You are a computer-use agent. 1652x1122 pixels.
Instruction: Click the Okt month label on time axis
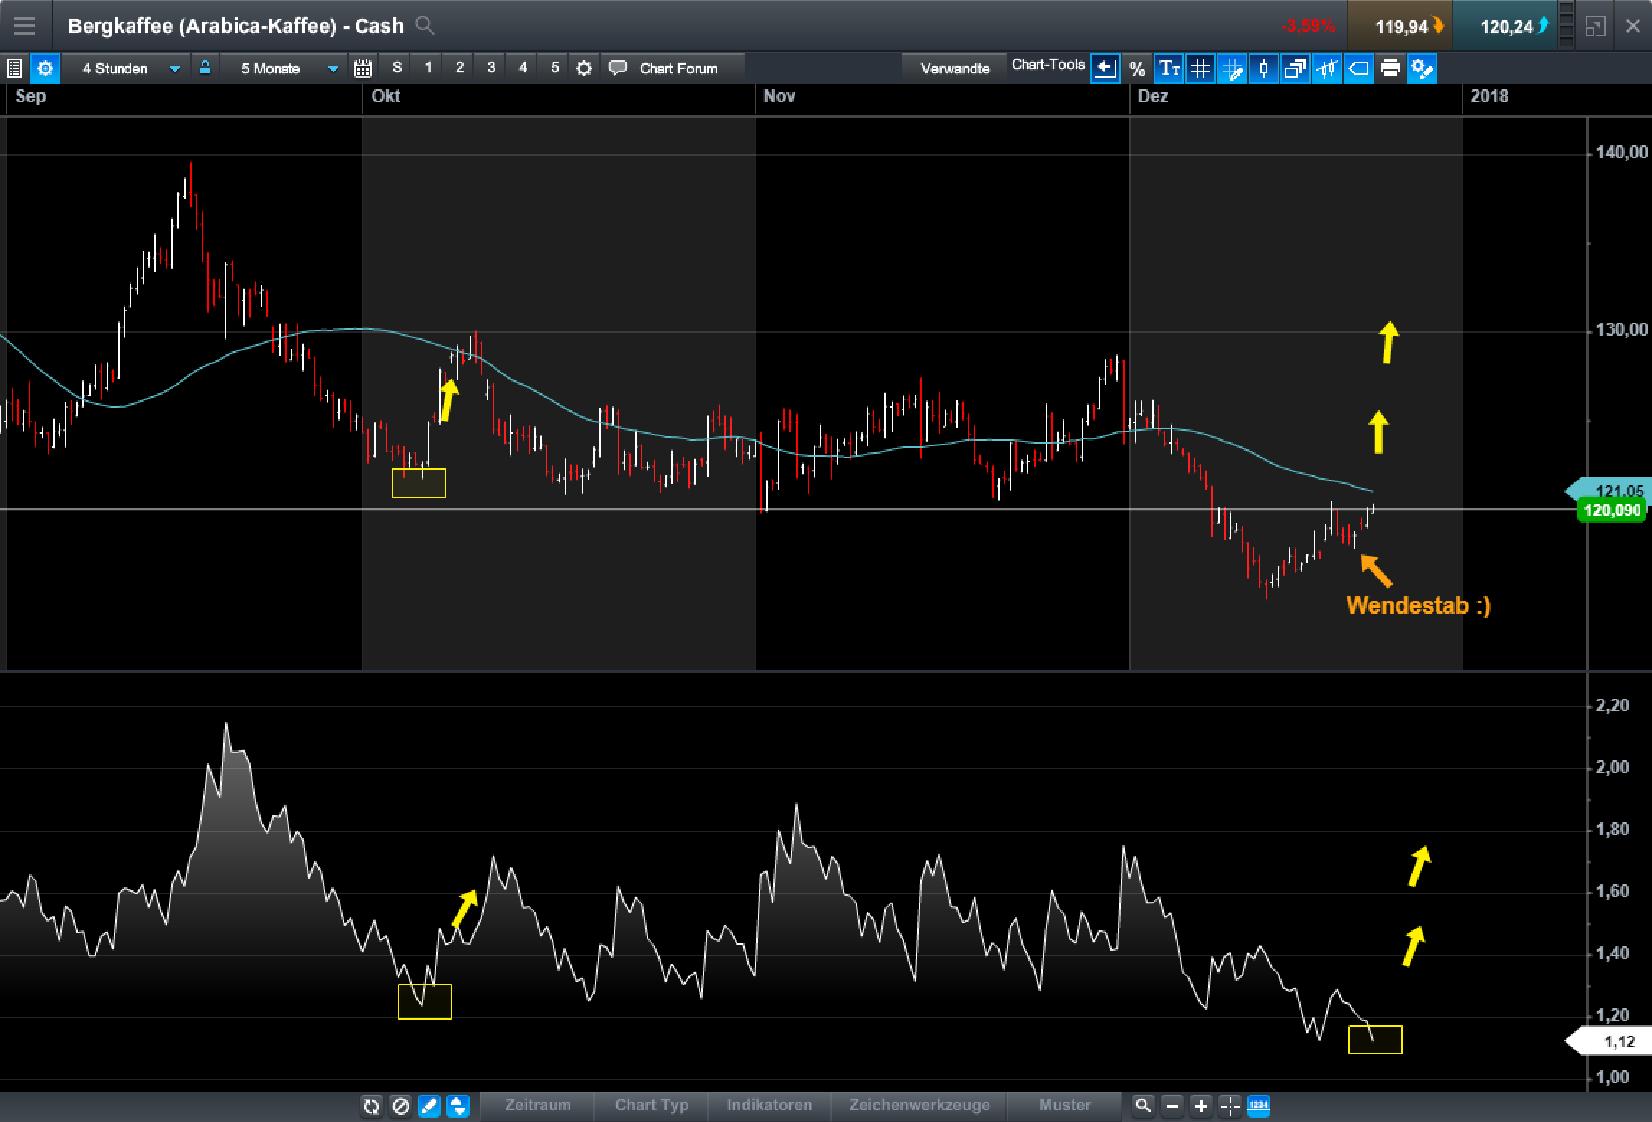[x=386, y=96]
